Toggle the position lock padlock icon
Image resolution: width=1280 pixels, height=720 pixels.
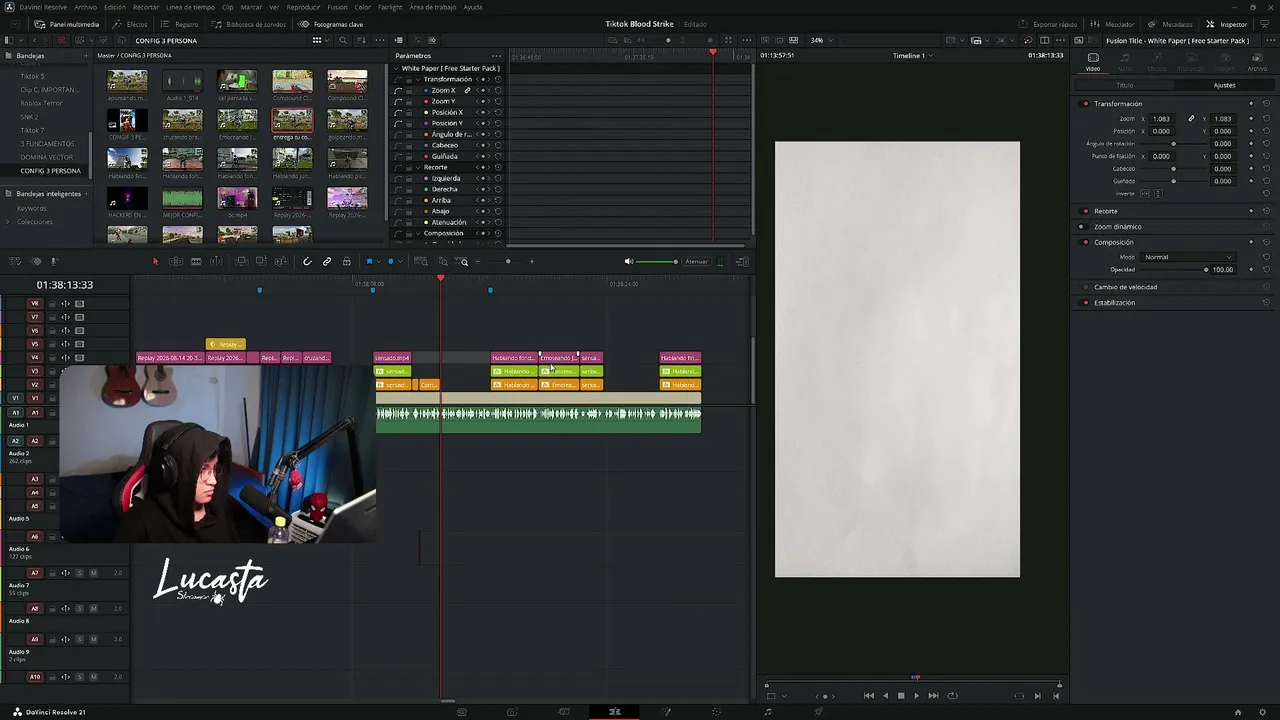347,262
